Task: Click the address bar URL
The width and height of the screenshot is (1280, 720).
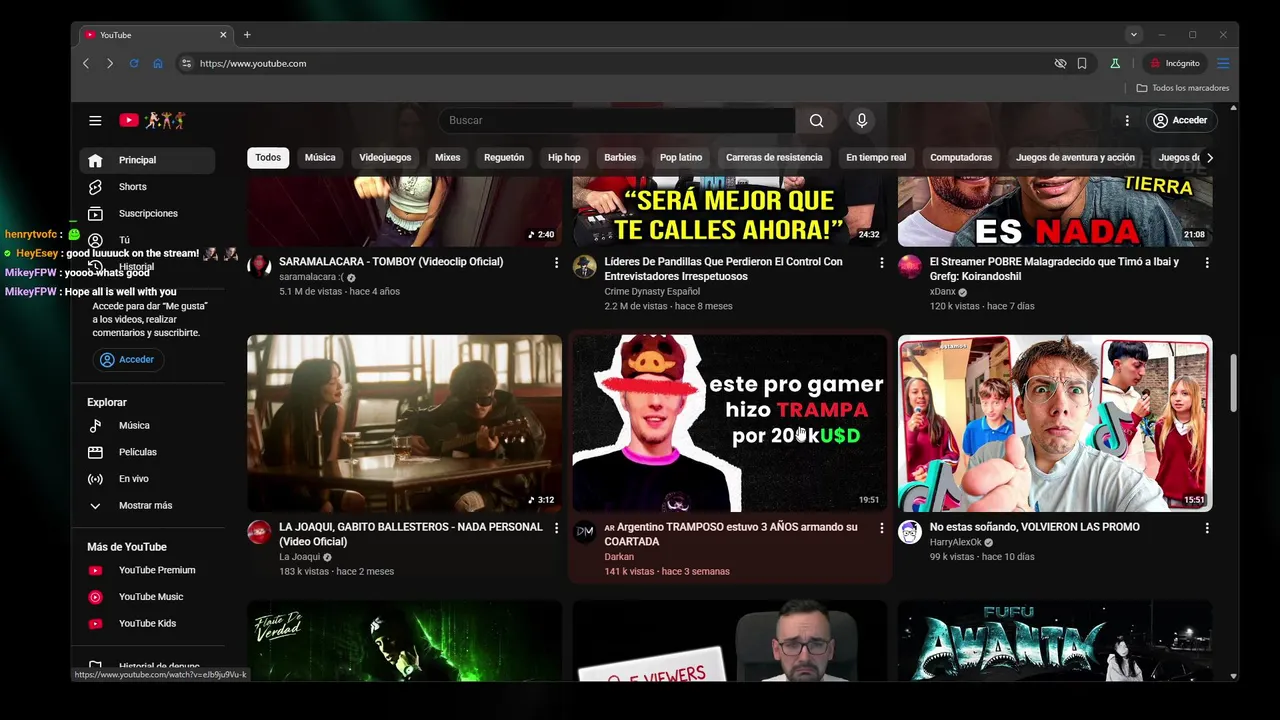Action: click(253, 63)
